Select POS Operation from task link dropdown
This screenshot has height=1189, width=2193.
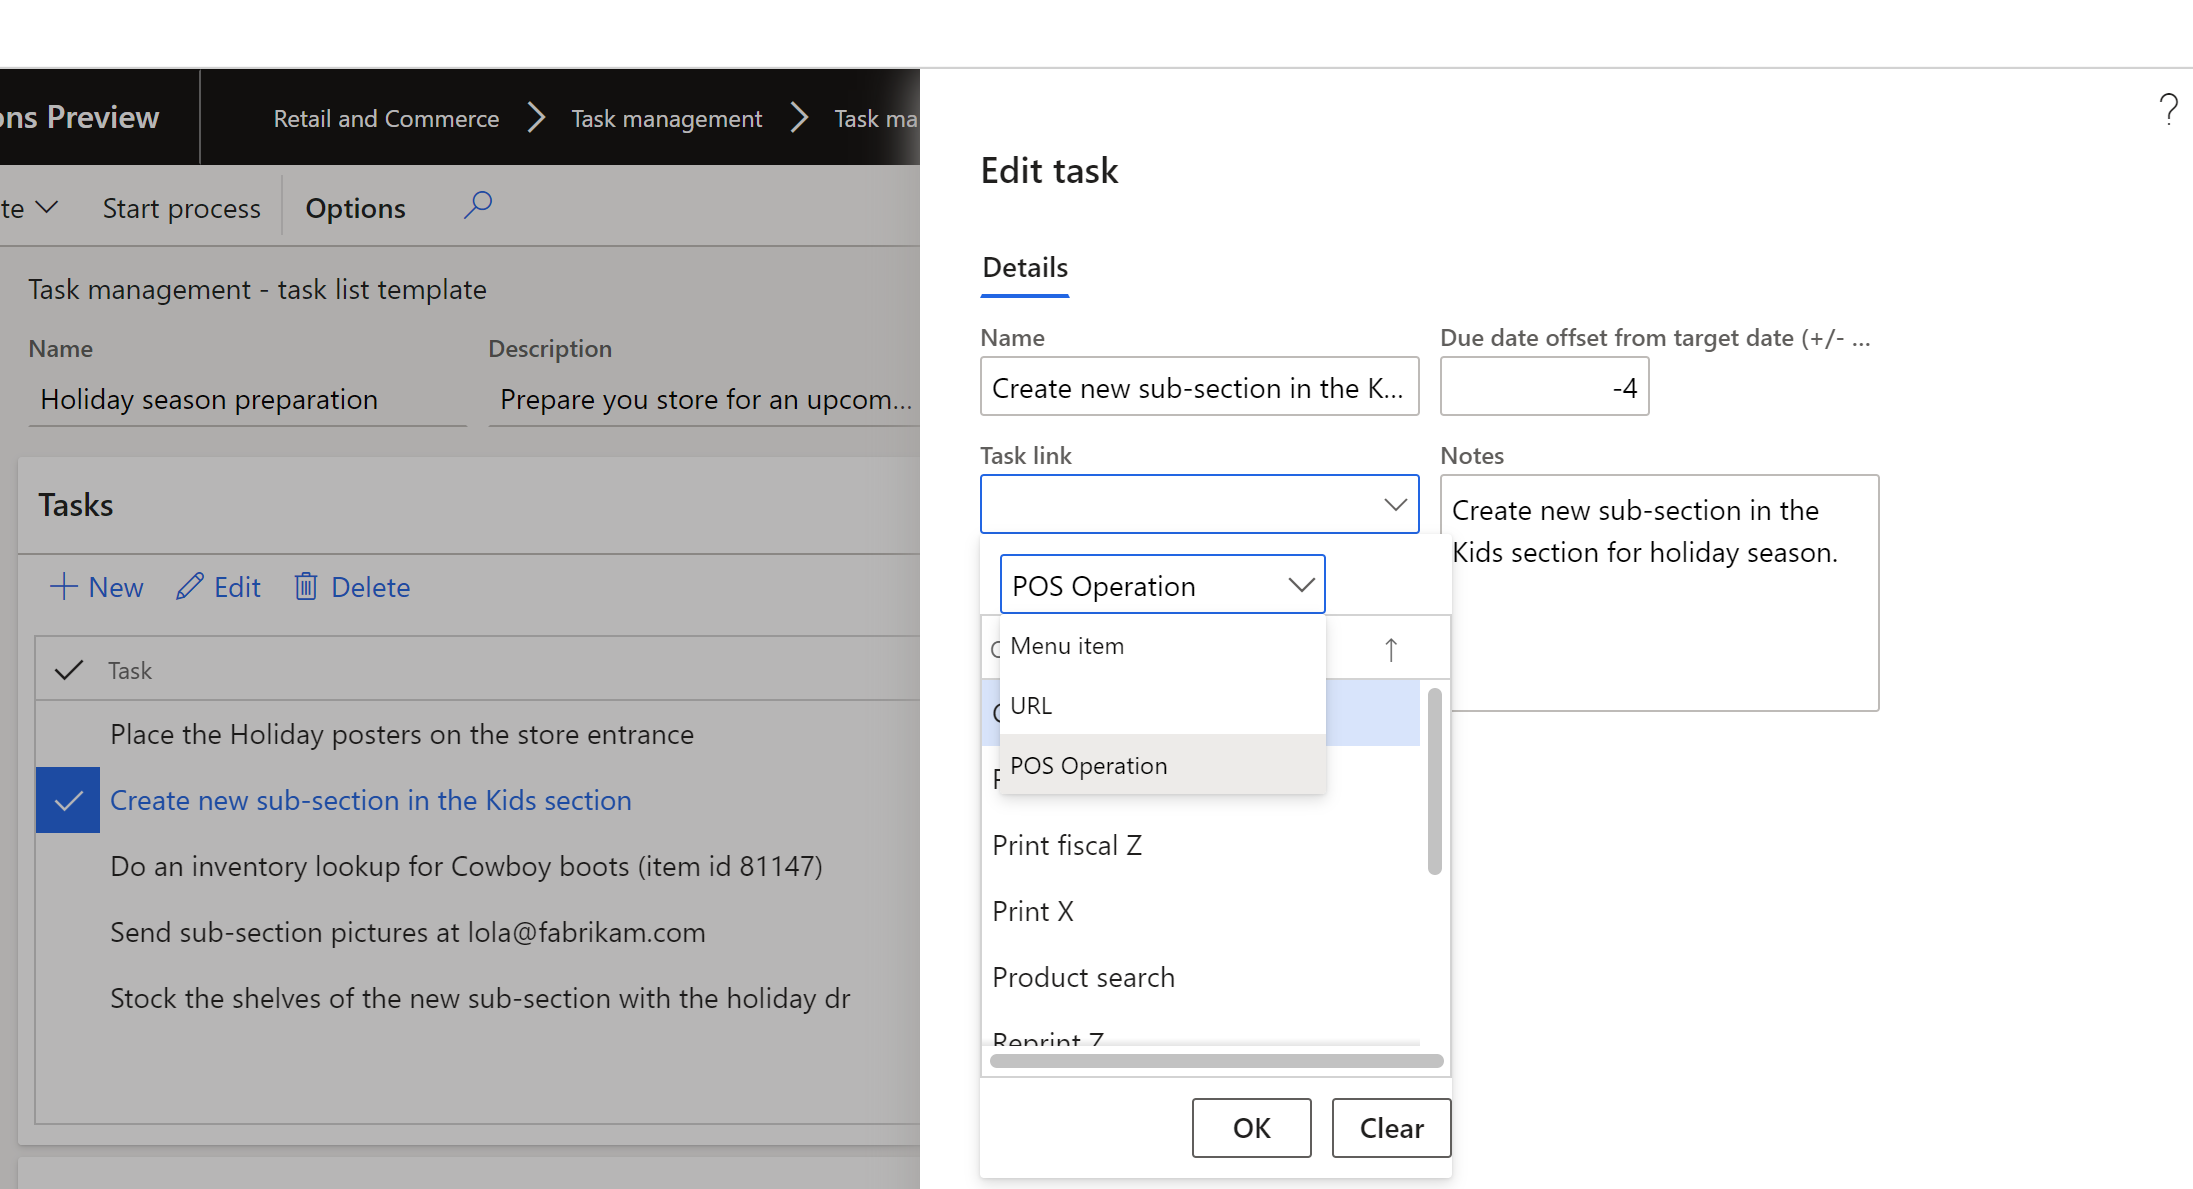tap(1089, 764)
